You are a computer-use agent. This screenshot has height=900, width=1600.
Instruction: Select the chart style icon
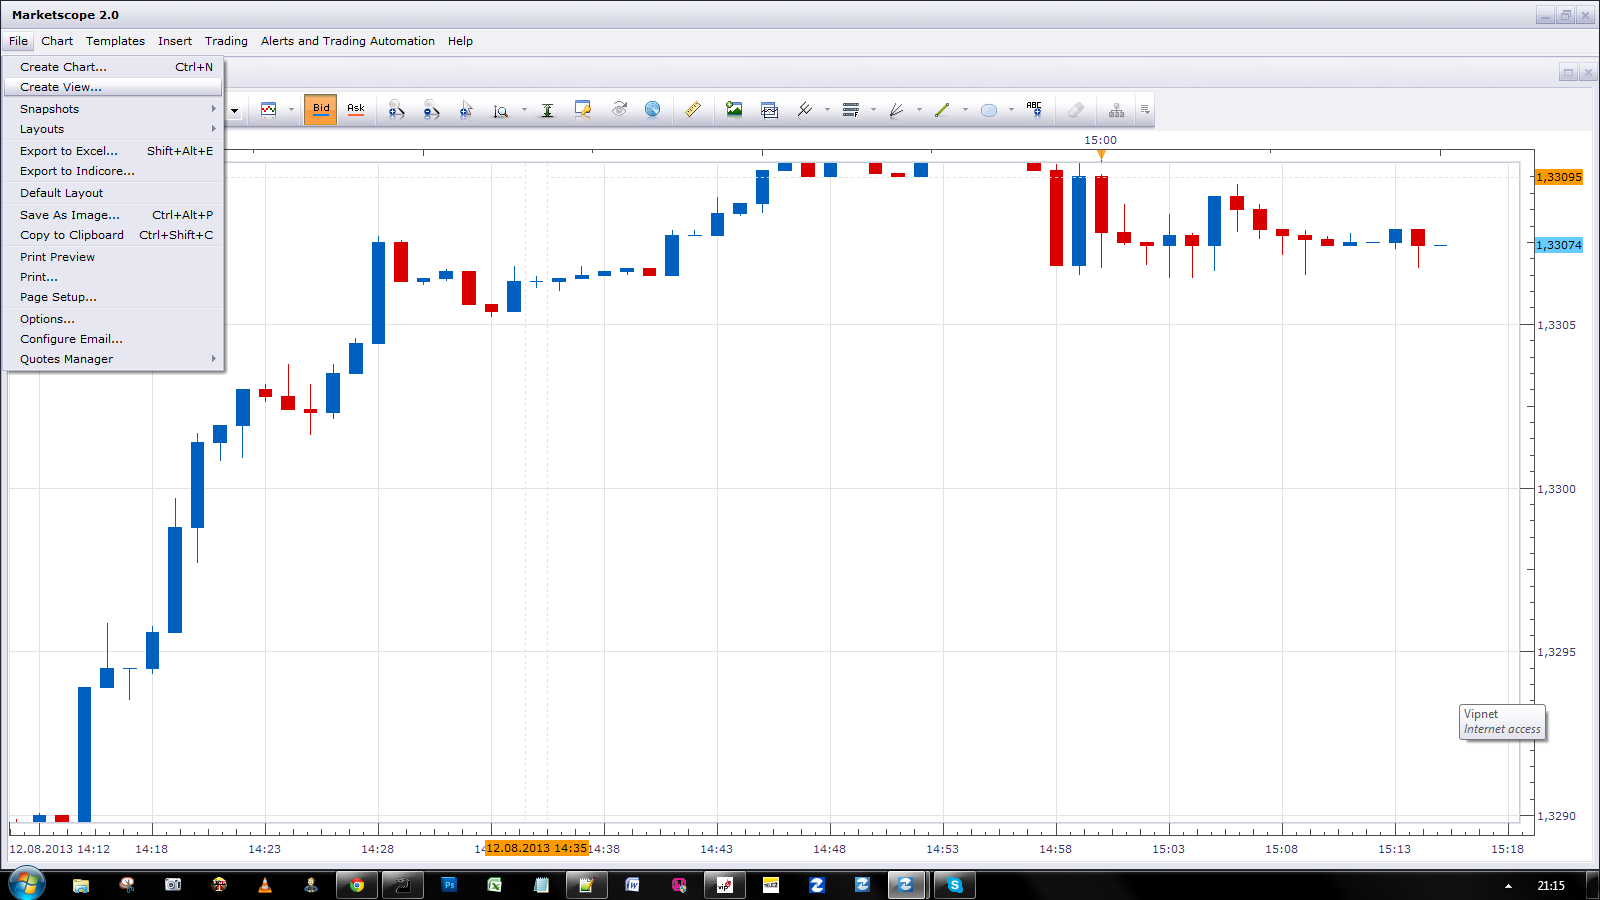[268, 110]
